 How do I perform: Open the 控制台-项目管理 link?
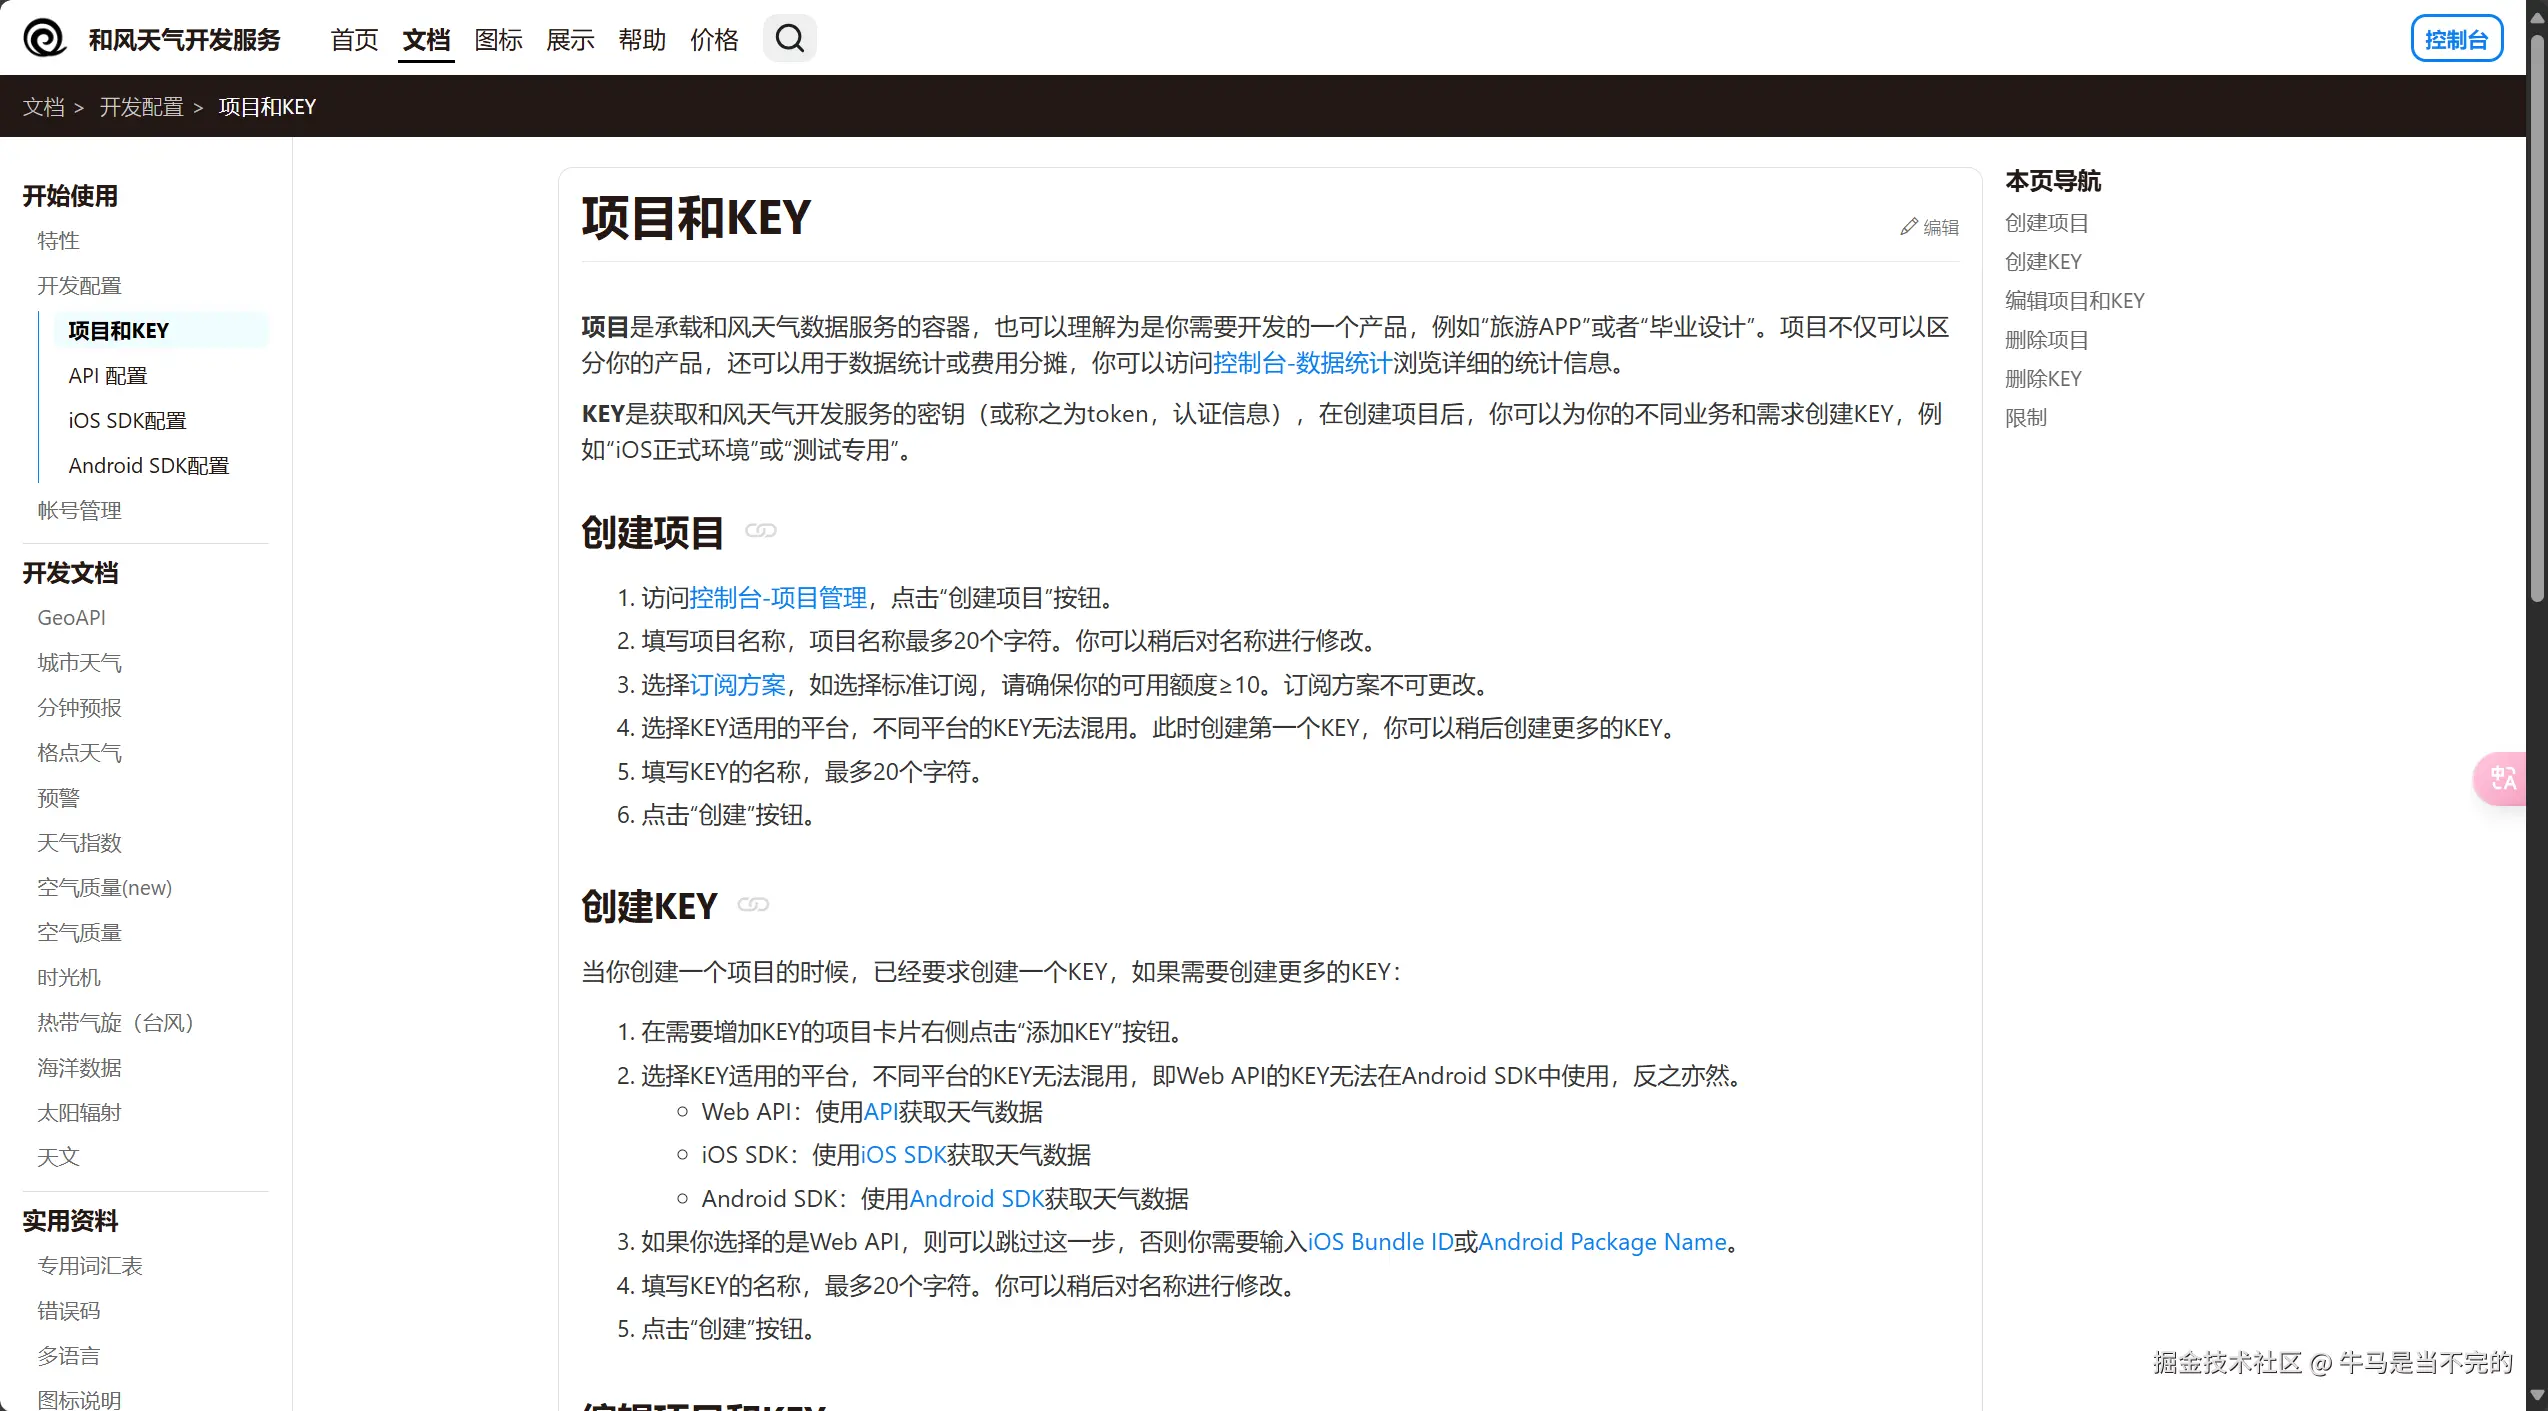tap(777, 598)
